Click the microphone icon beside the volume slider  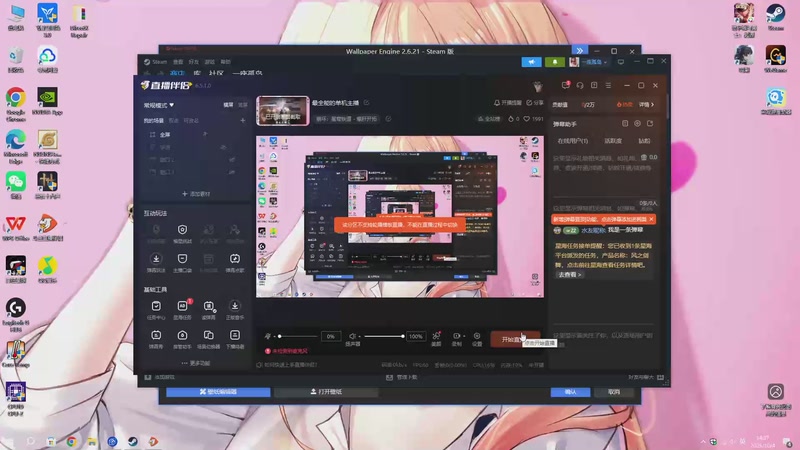point(267,336)
